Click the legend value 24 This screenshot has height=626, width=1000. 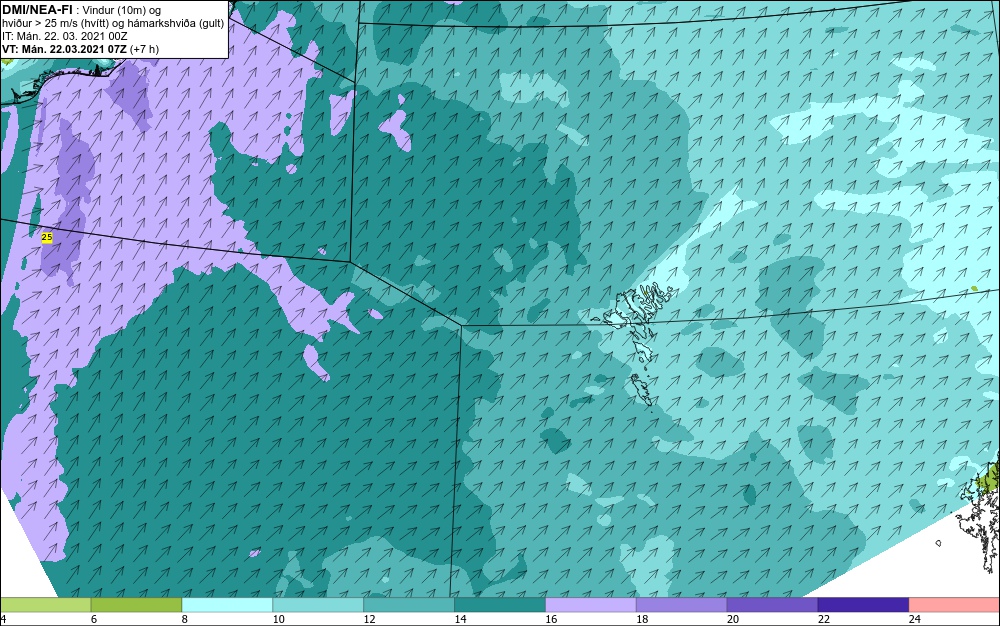coord(915,619)
